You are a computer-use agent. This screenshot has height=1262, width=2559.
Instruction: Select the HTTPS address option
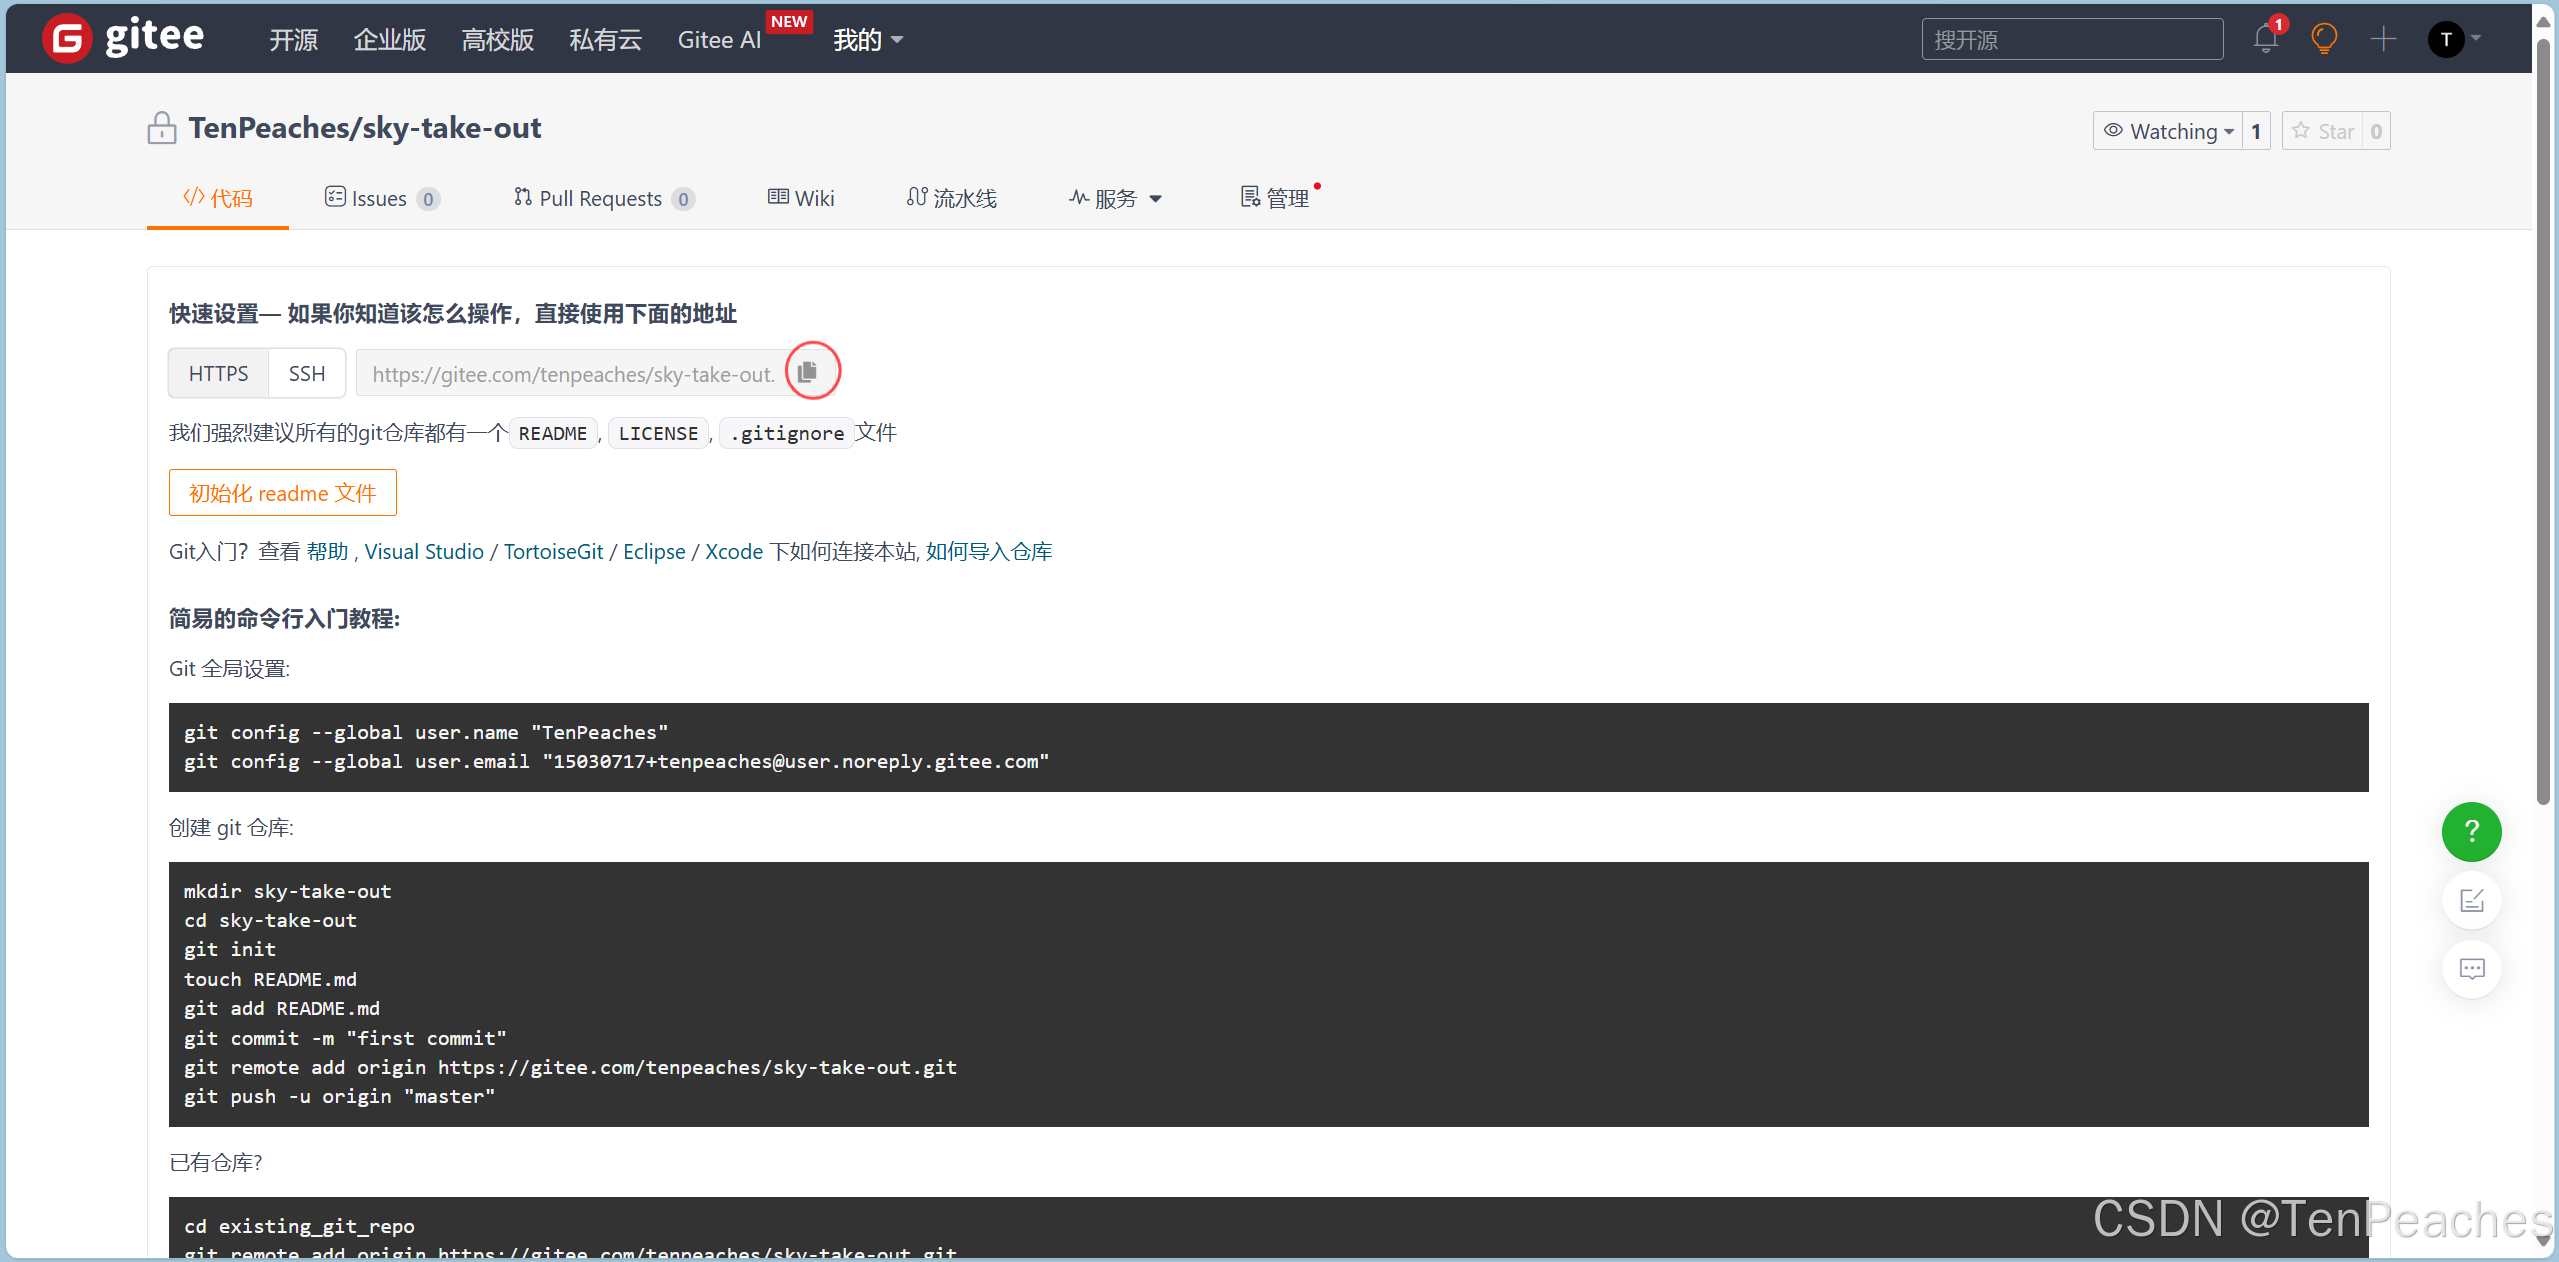coord(218,373)
